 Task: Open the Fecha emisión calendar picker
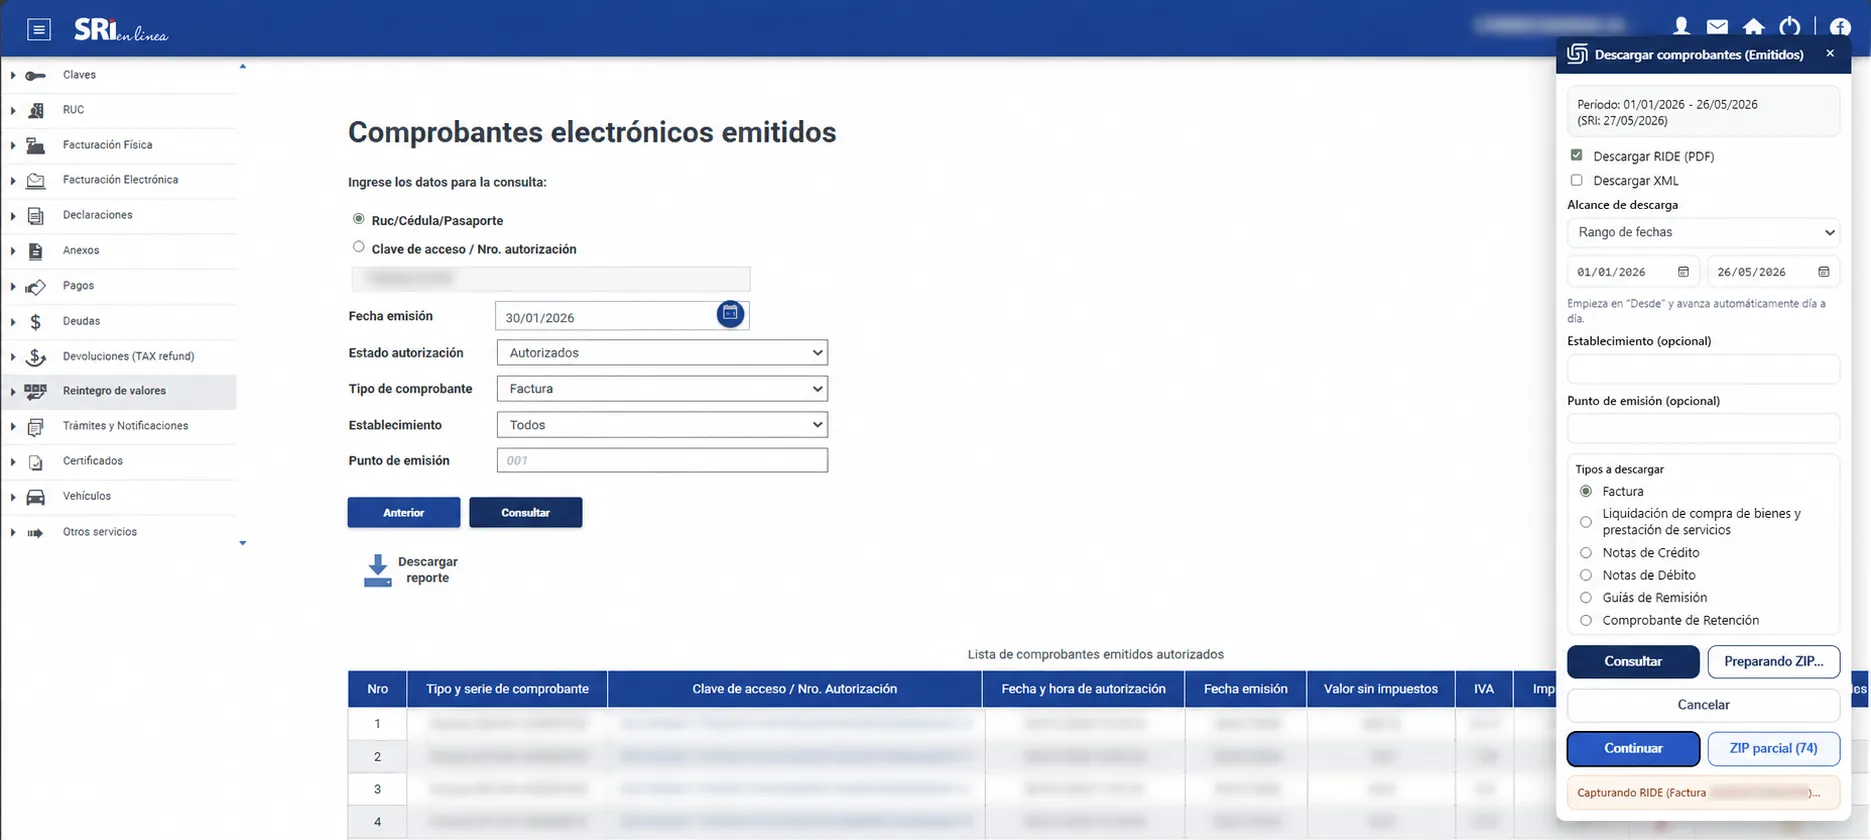pos(731,314)
